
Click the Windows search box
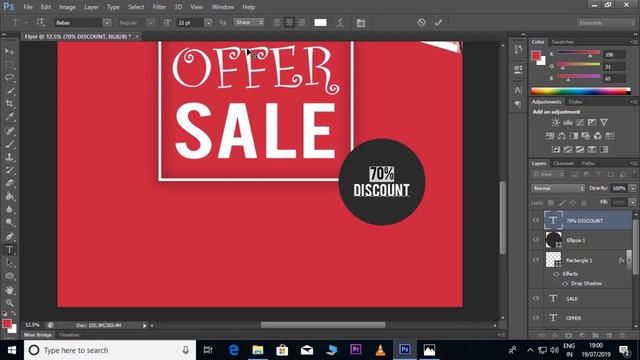pos(110,350)
